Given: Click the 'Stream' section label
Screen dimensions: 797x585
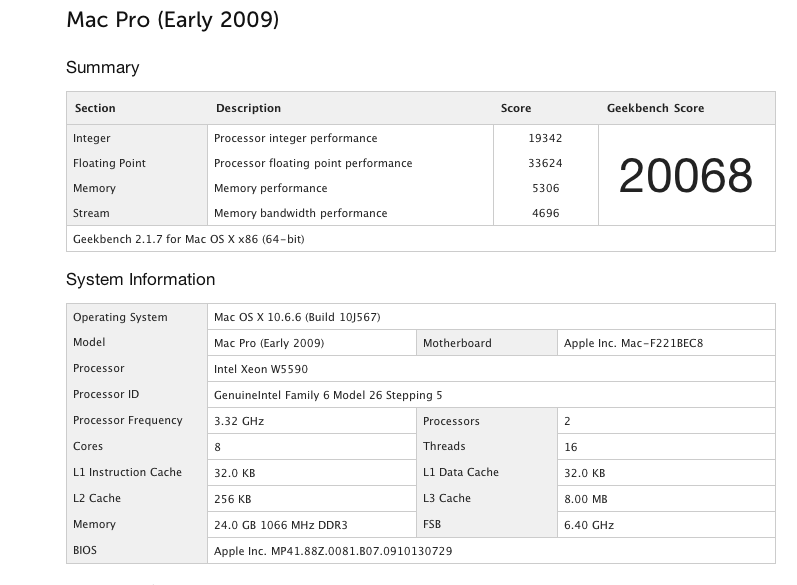Looking at the screenshot, I should click(x=91, y=213).
